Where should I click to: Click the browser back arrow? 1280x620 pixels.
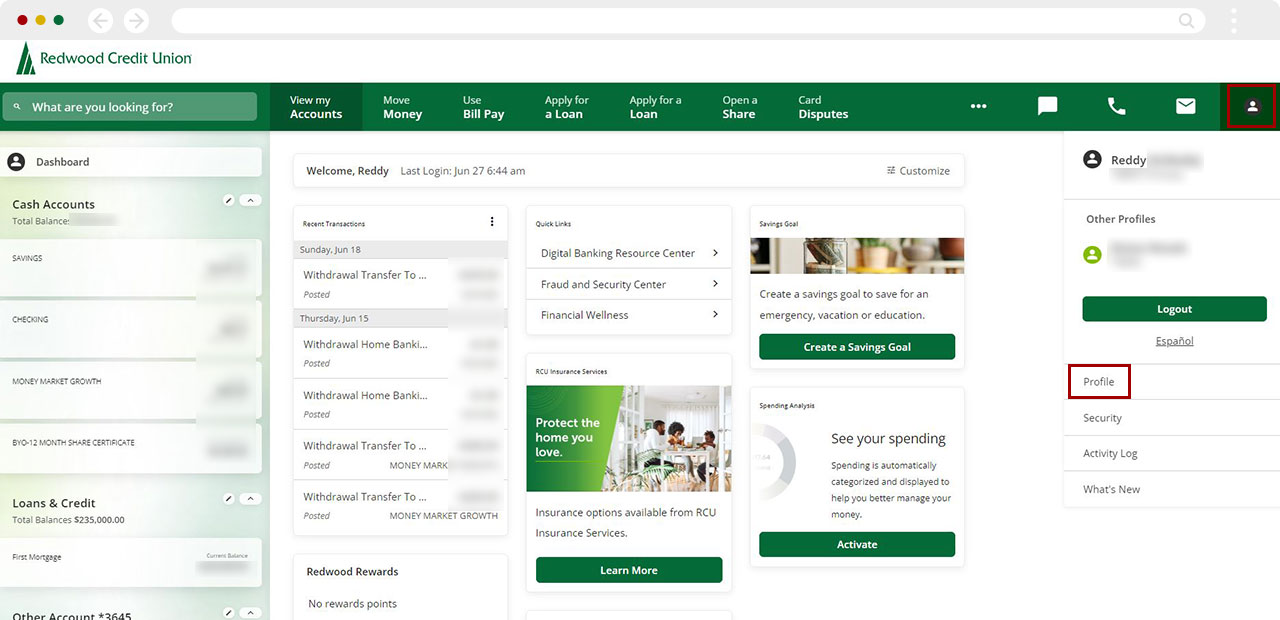coord(101,20)
